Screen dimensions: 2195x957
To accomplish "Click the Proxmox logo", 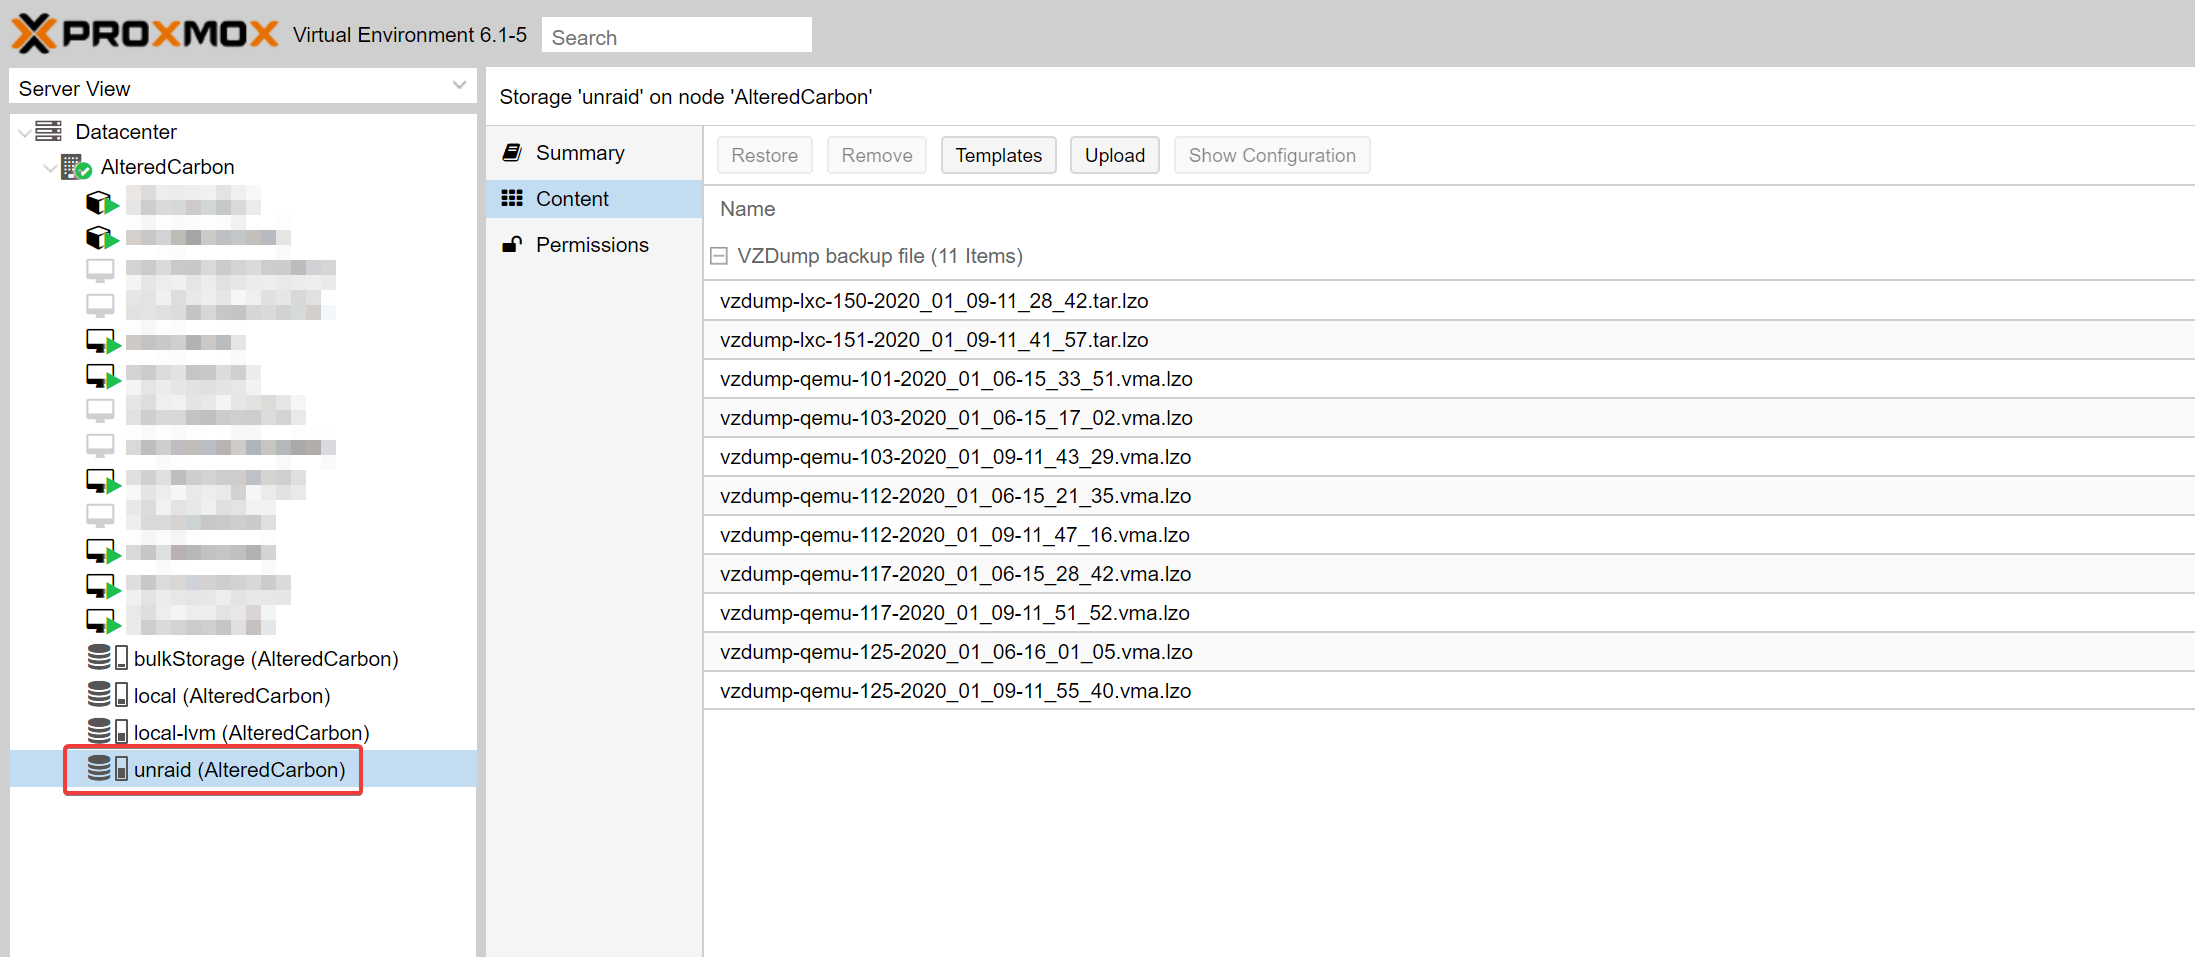I will tap(145, 34).
